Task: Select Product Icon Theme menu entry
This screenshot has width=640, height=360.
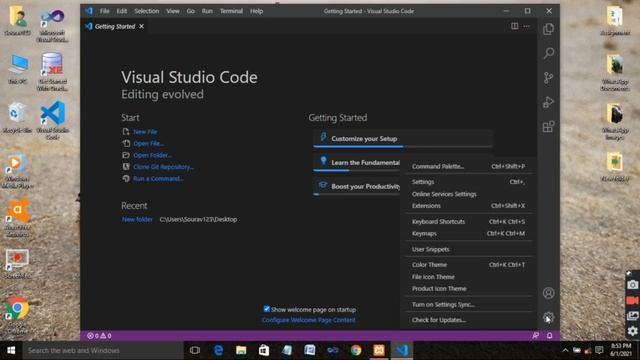Action: 468,289
